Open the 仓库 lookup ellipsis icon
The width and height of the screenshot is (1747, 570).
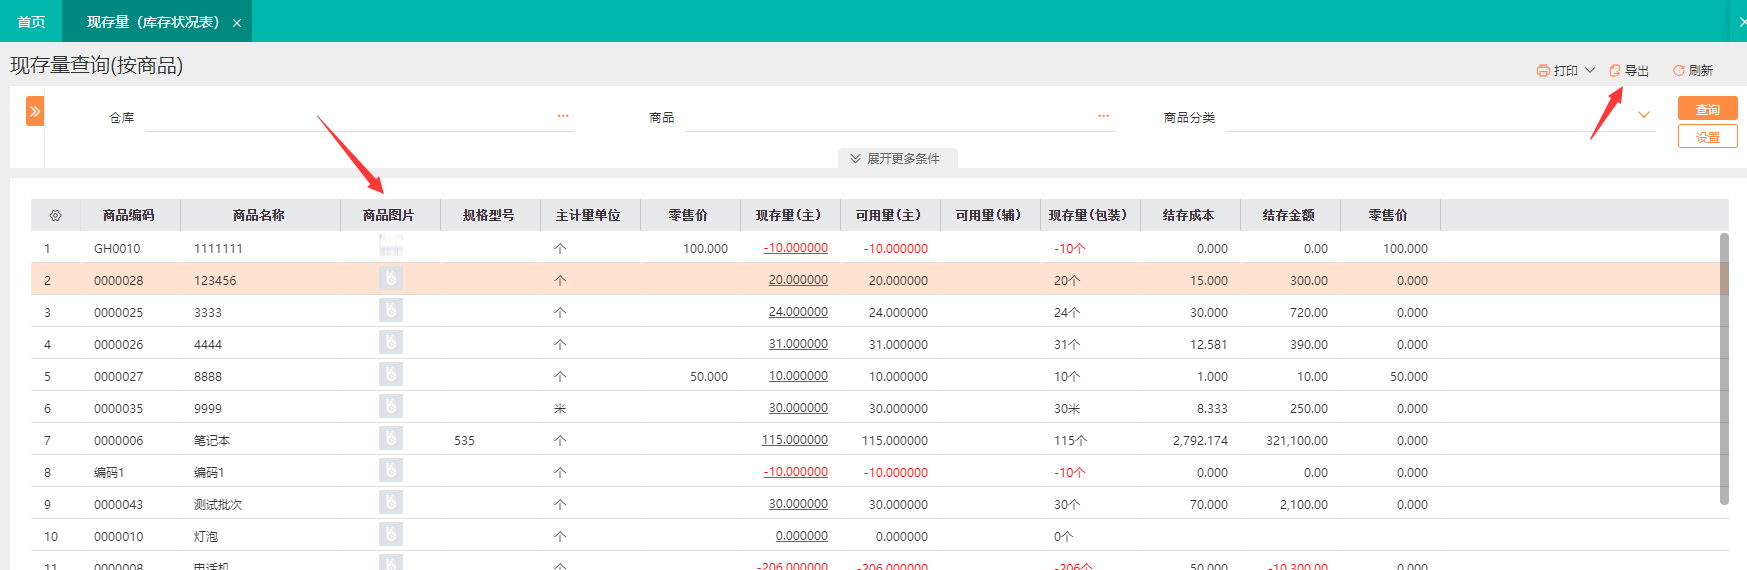click(563, 117)
